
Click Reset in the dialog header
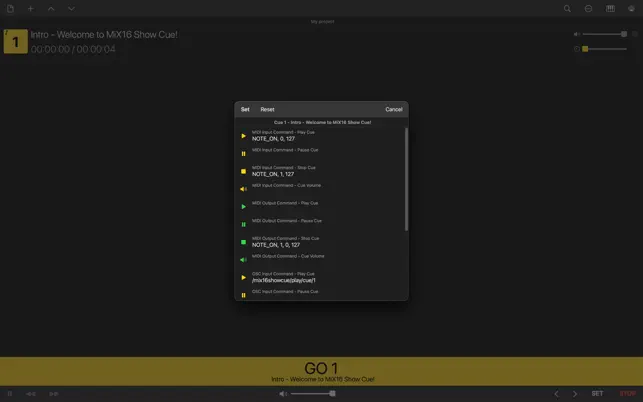pos(267,109)
